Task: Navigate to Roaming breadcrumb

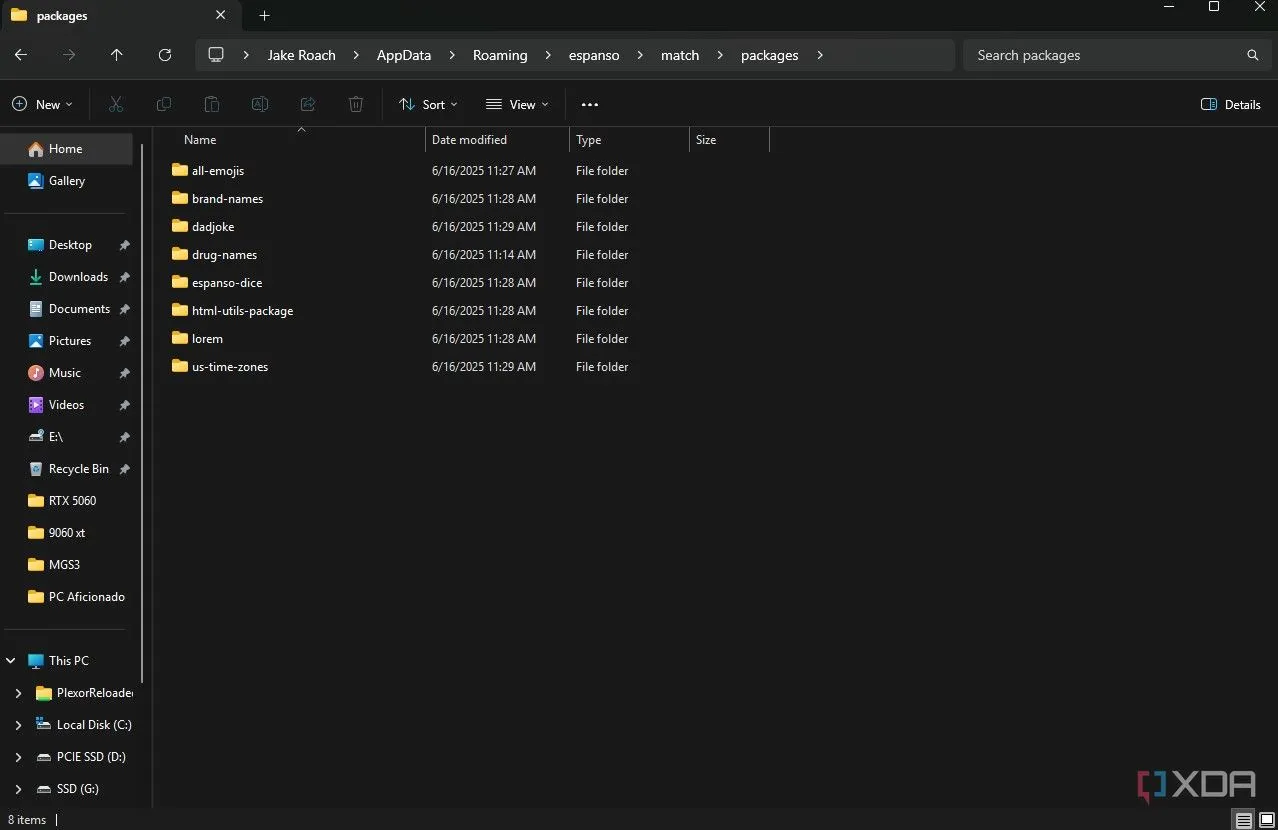Action: click(x=500, y=55)
